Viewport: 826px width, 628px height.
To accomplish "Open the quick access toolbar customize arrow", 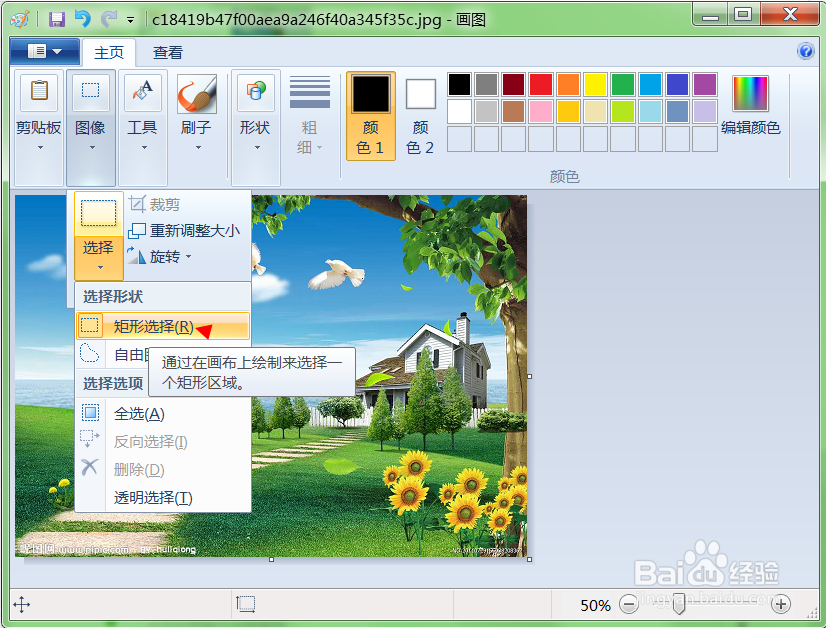I will [130, 21].
